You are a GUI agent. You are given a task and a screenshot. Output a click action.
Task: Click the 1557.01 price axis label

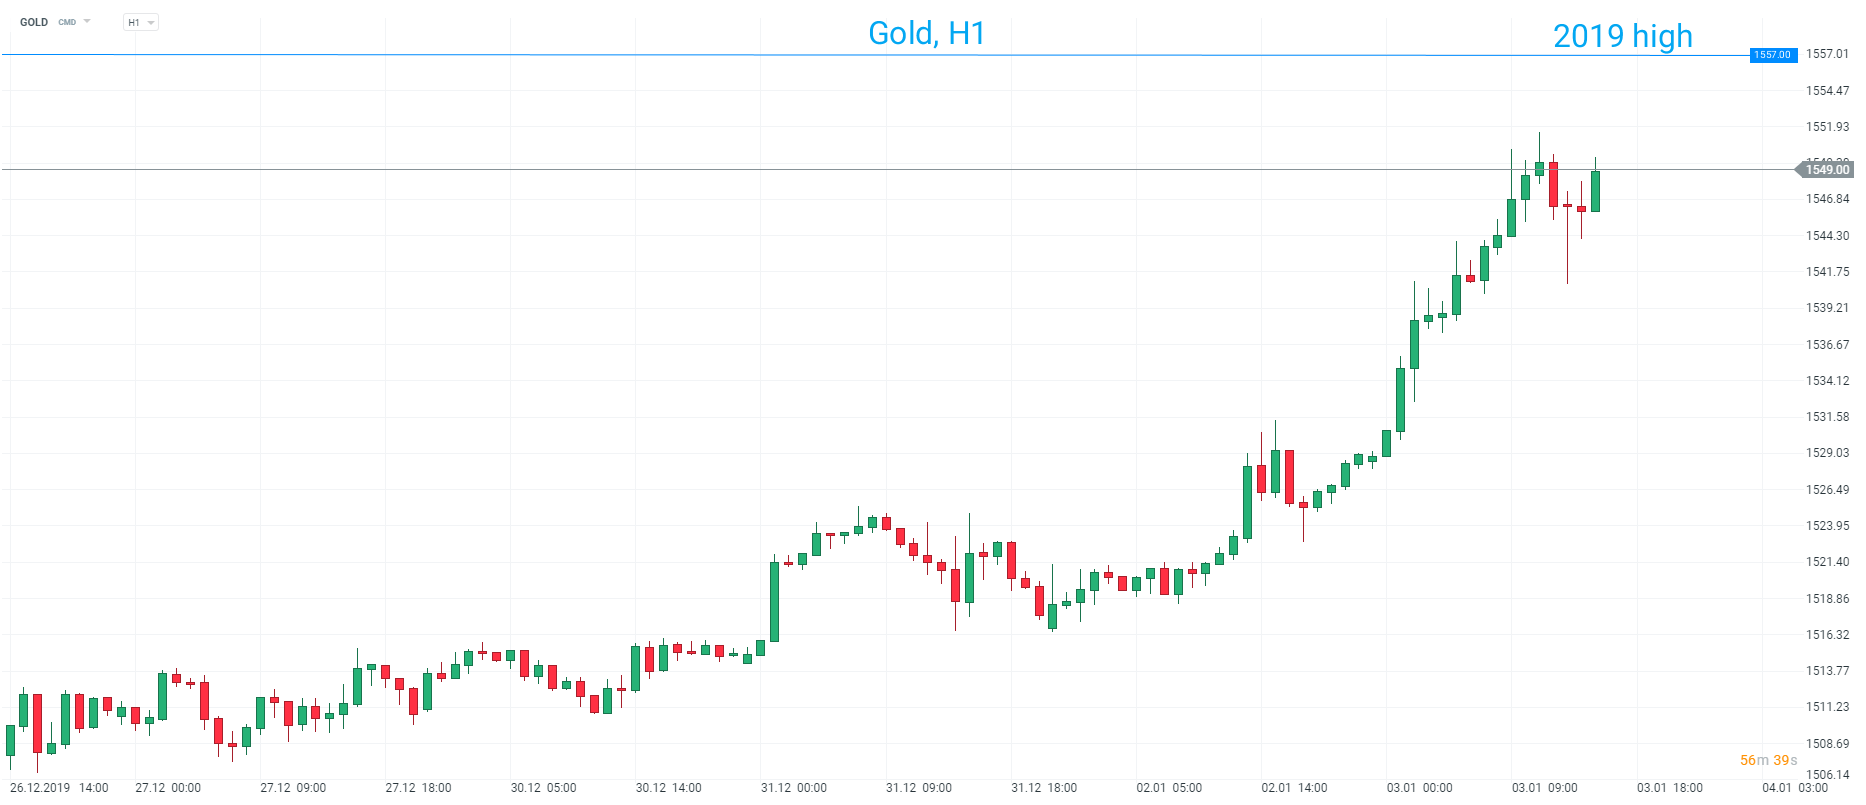(x=1827, y=54)
